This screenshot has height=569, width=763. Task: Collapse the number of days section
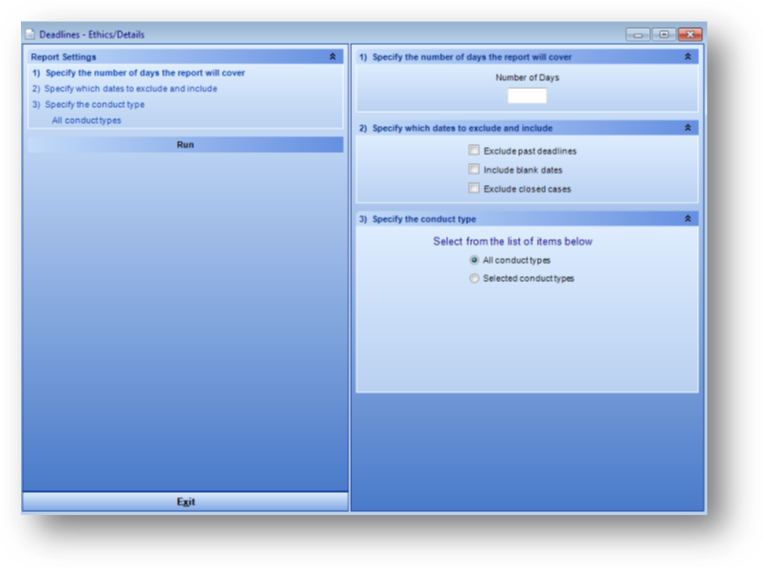[688, 57]
